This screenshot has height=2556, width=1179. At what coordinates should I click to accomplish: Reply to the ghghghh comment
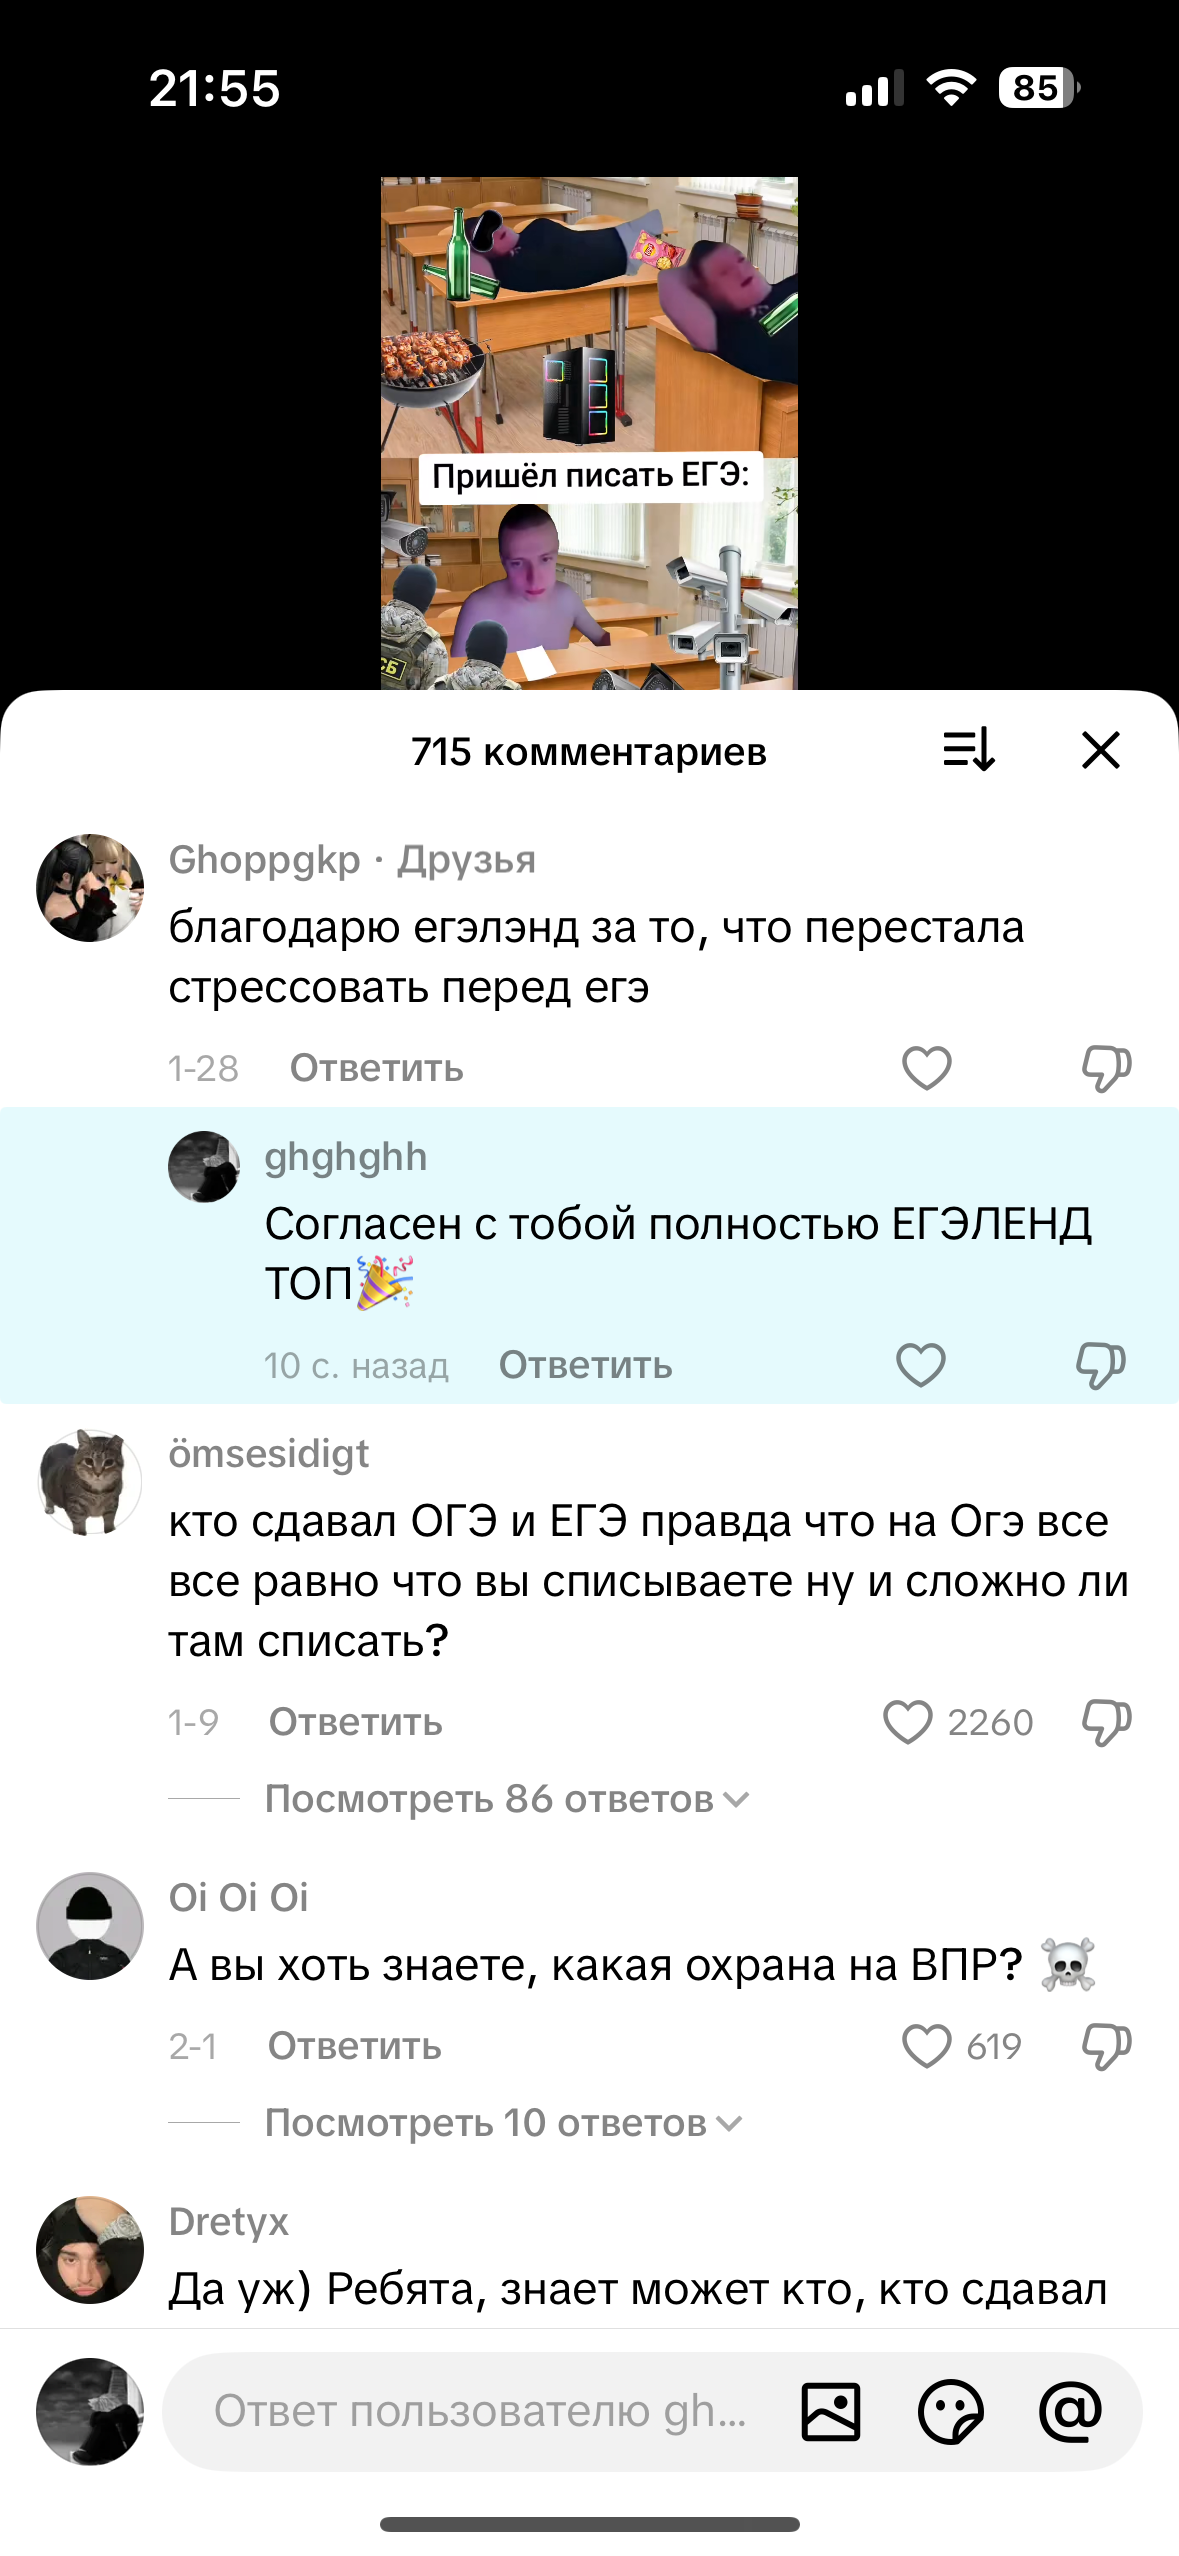point(585,1365)
